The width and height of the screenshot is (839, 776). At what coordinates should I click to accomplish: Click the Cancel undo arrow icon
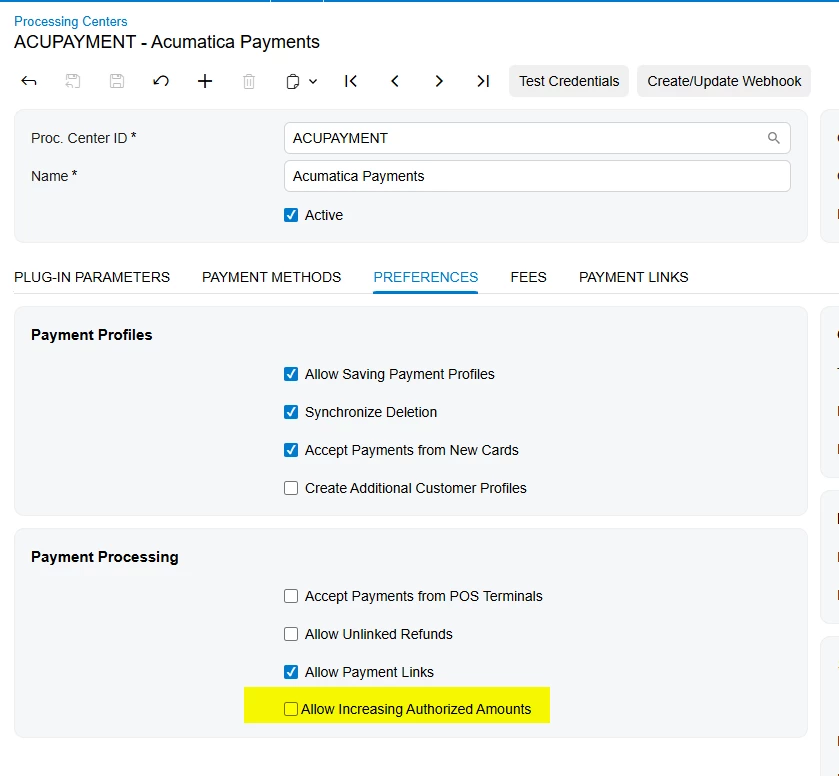161,81
